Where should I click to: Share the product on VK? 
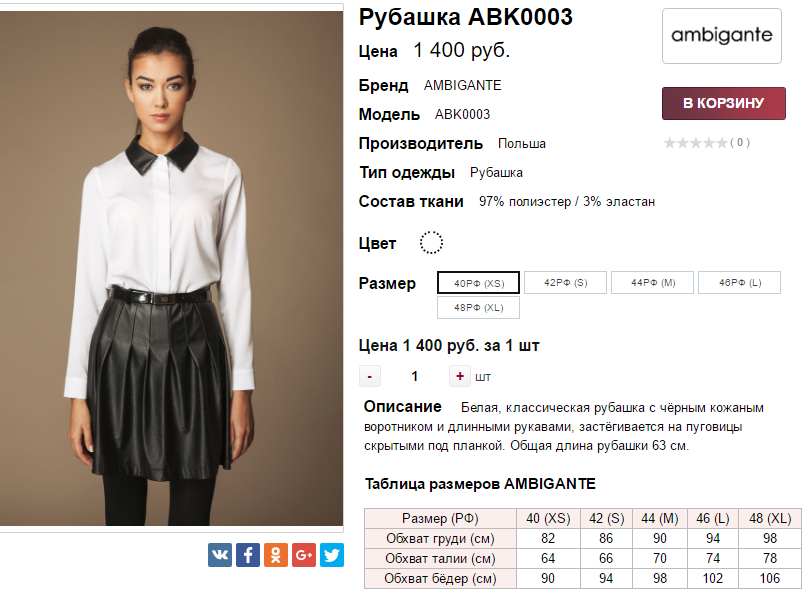point(219,555)
